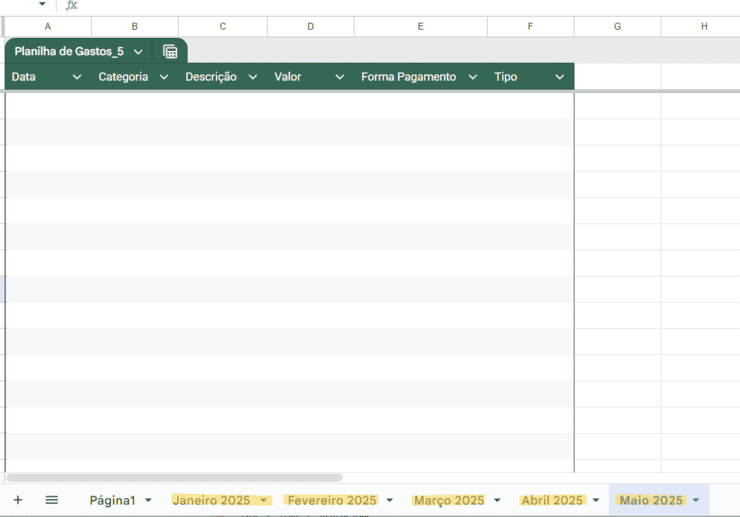The width and height of the screenshot is (740, 517).
Task: Select column A header
Action: [x=48, y=26]
